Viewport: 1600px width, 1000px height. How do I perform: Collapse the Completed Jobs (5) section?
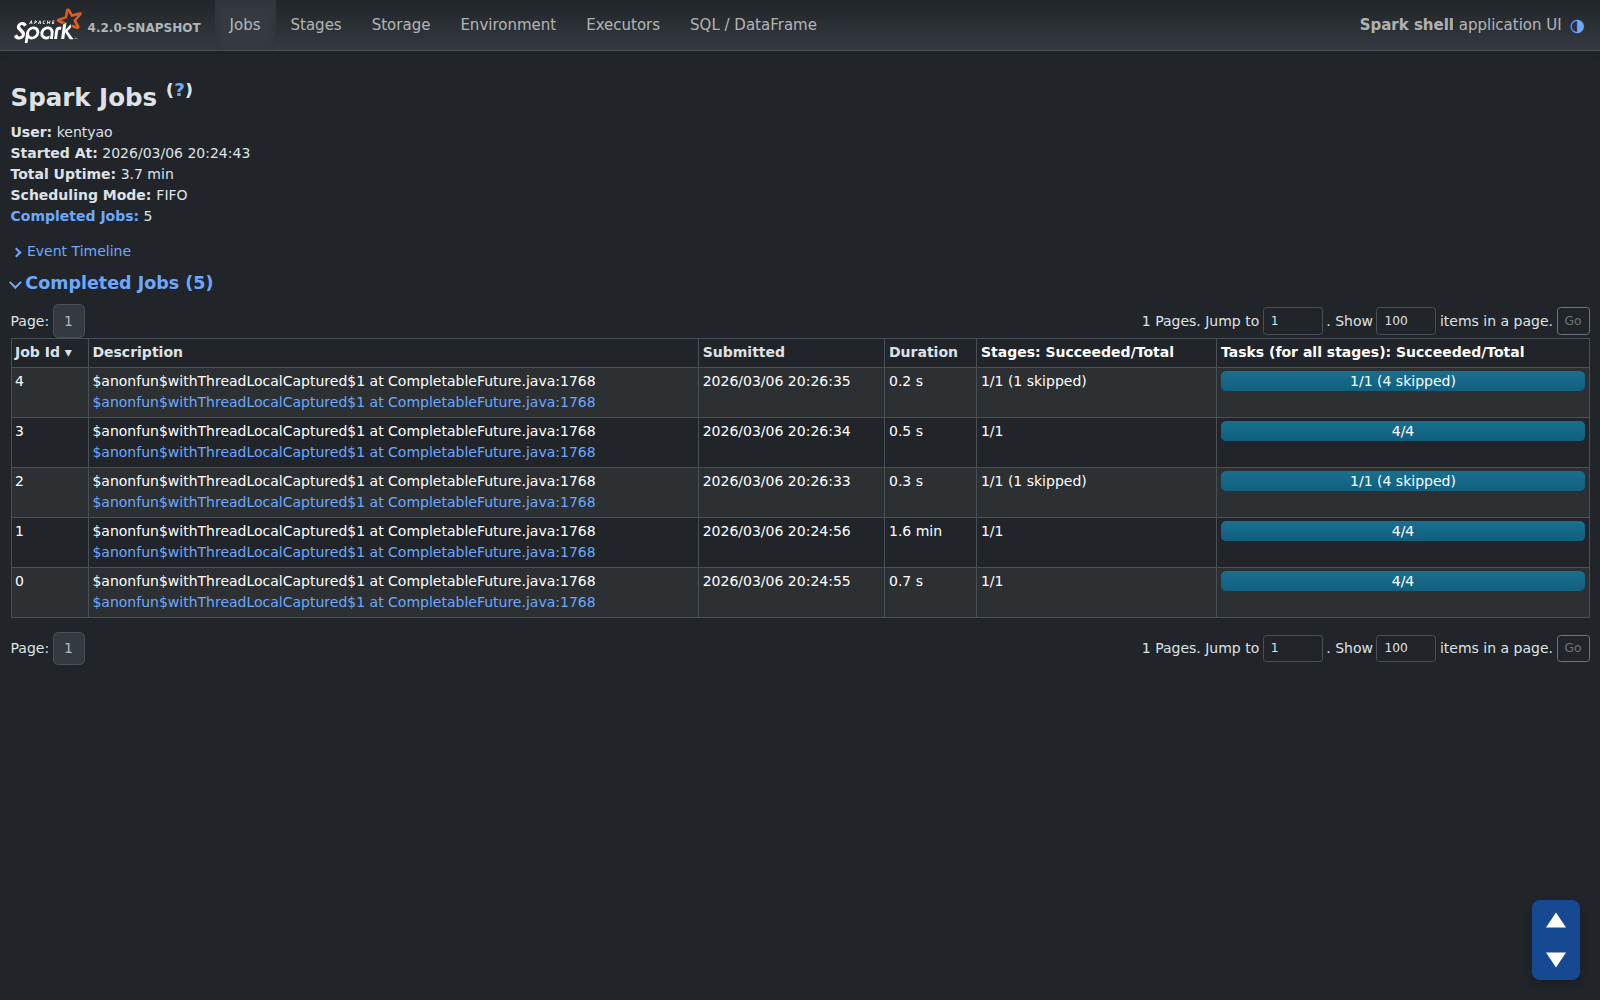111,283
